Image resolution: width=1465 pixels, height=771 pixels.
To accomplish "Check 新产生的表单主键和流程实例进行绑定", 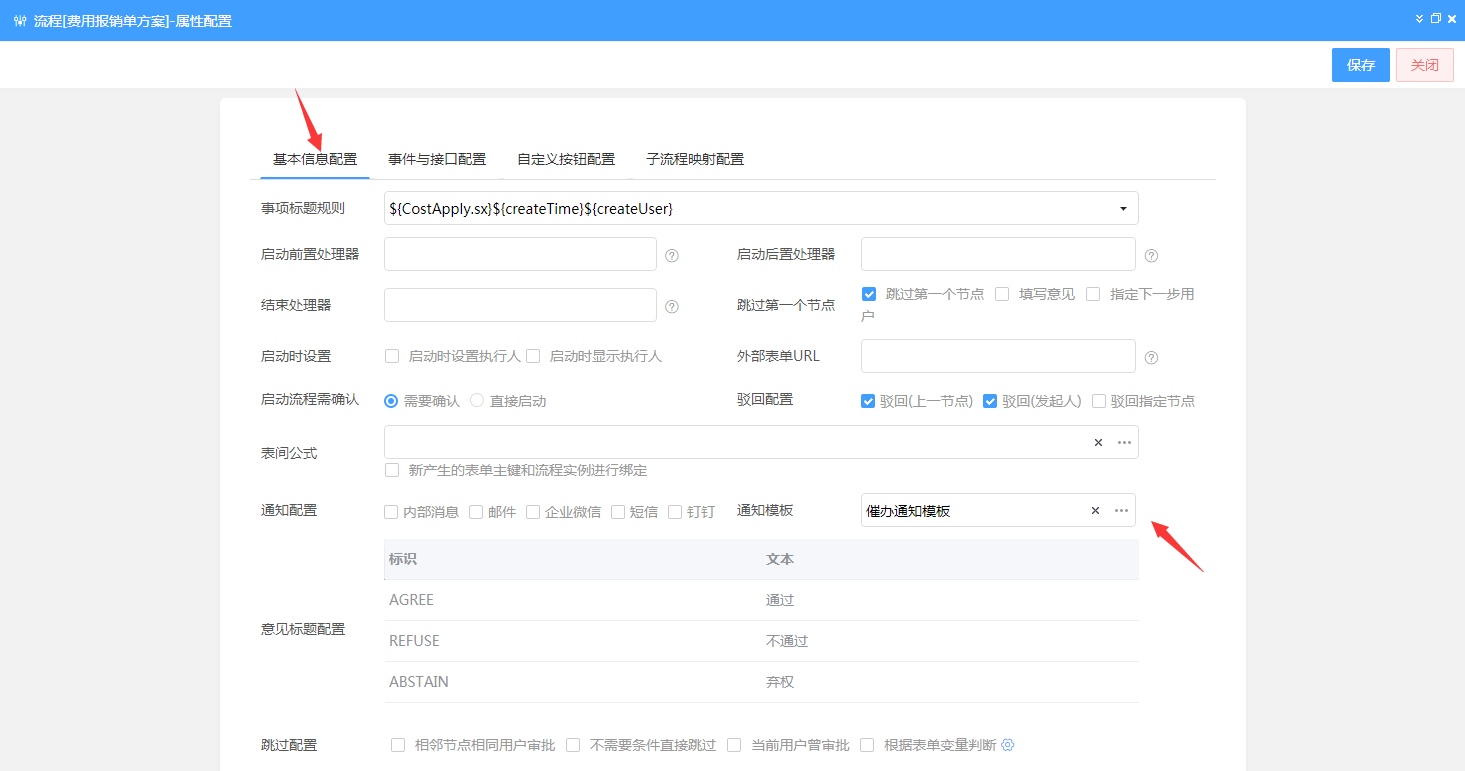I will tap(392, 470).
